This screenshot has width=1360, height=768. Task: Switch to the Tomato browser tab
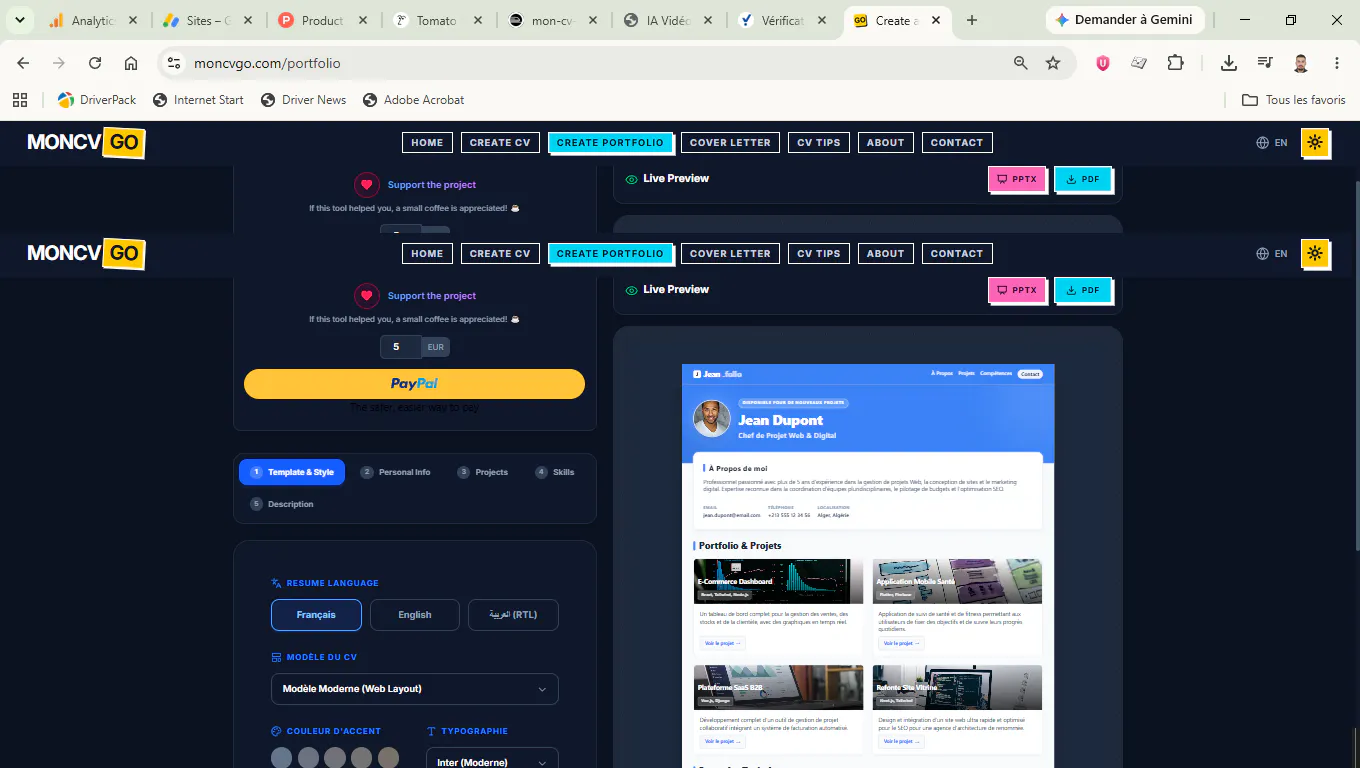click(x=437, y=20)
